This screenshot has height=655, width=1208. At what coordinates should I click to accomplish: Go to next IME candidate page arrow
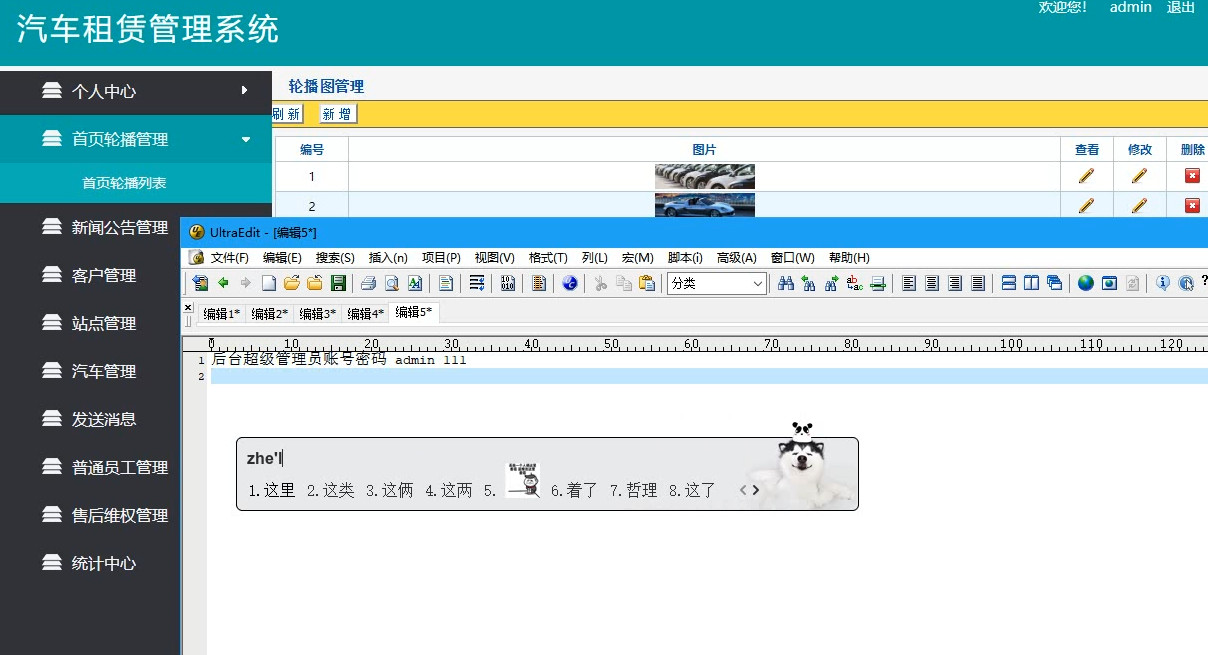coord(756,490)
